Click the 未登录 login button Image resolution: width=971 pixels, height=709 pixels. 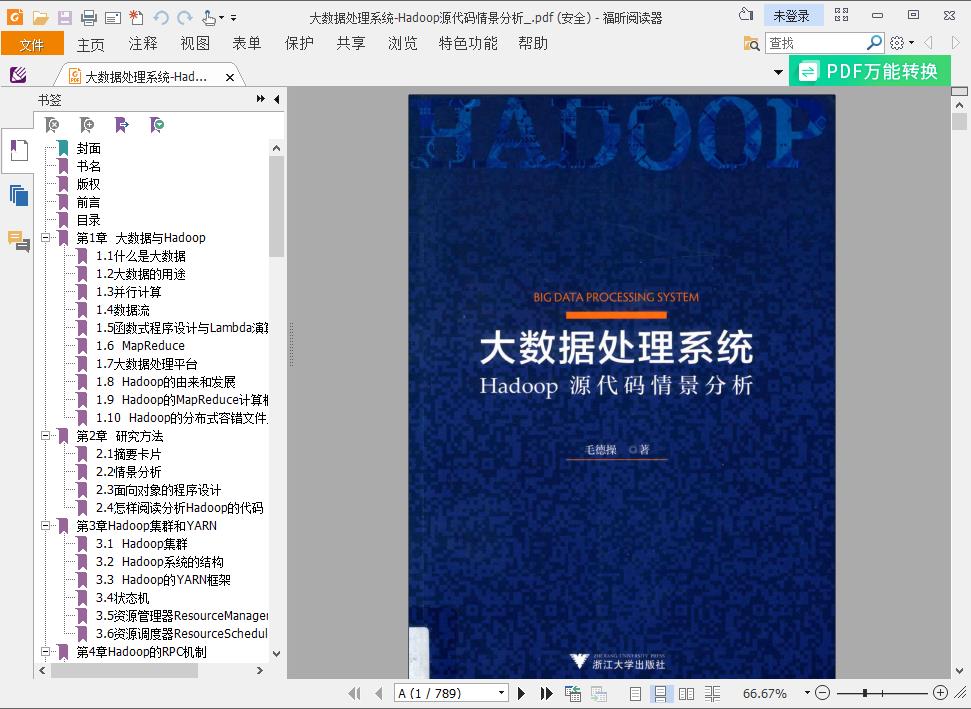[x=791, y=15]
